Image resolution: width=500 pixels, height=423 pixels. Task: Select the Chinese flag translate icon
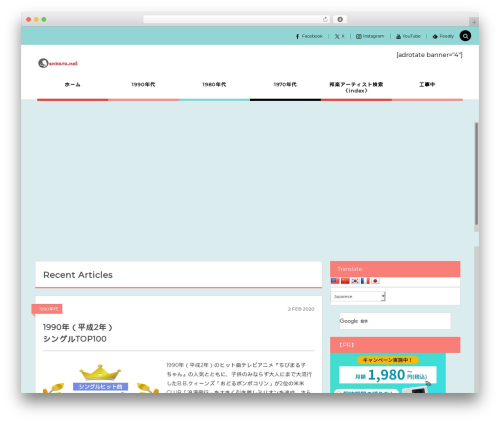point(345,281)
